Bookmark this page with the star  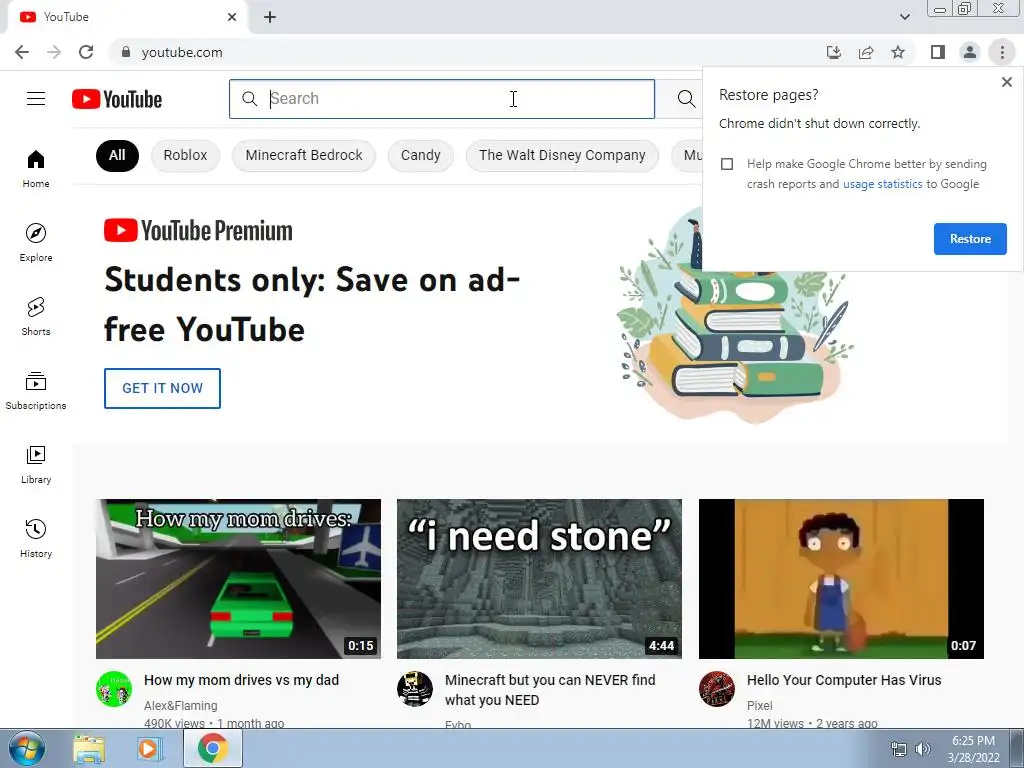(x=898, y=52)
